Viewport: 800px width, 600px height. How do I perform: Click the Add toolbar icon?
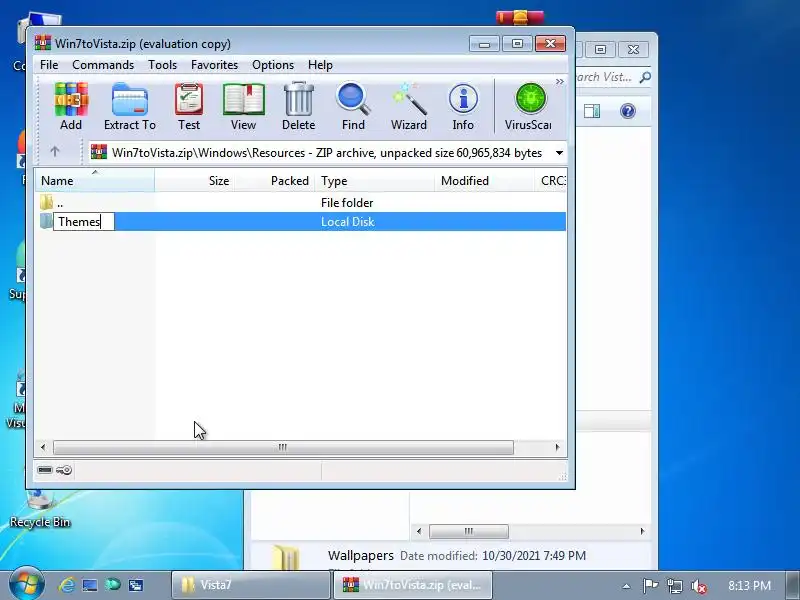click(71, 106)
